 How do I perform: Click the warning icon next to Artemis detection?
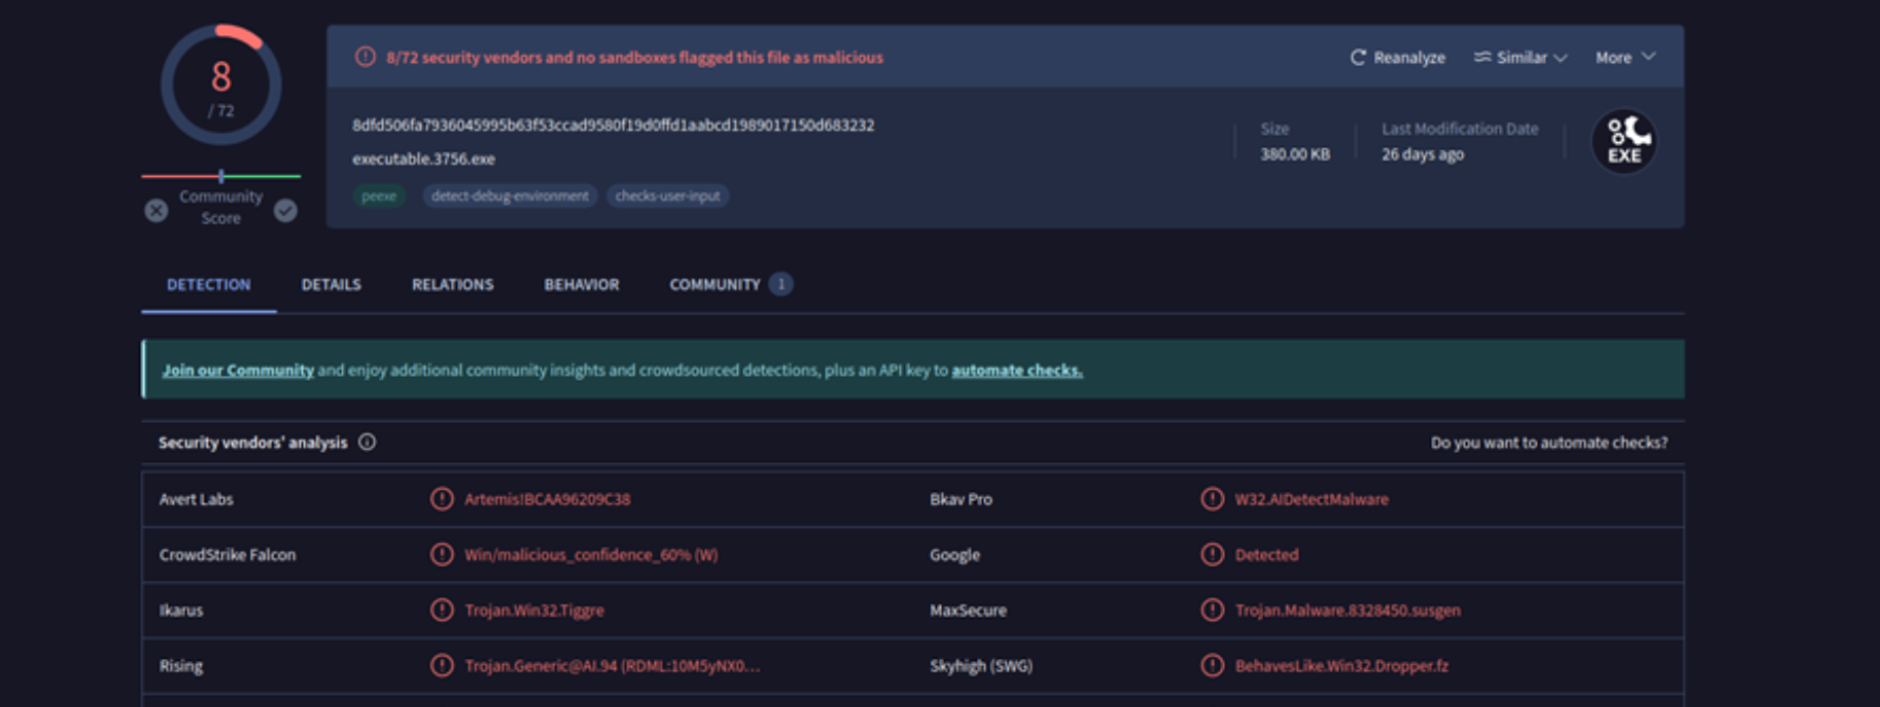(441, 499)
